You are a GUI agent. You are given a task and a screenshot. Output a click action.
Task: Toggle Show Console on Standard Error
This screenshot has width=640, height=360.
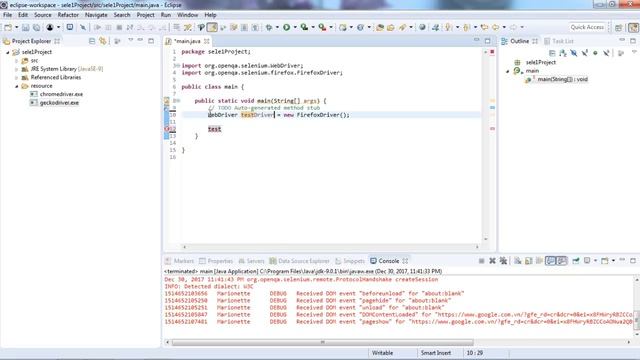562,261
